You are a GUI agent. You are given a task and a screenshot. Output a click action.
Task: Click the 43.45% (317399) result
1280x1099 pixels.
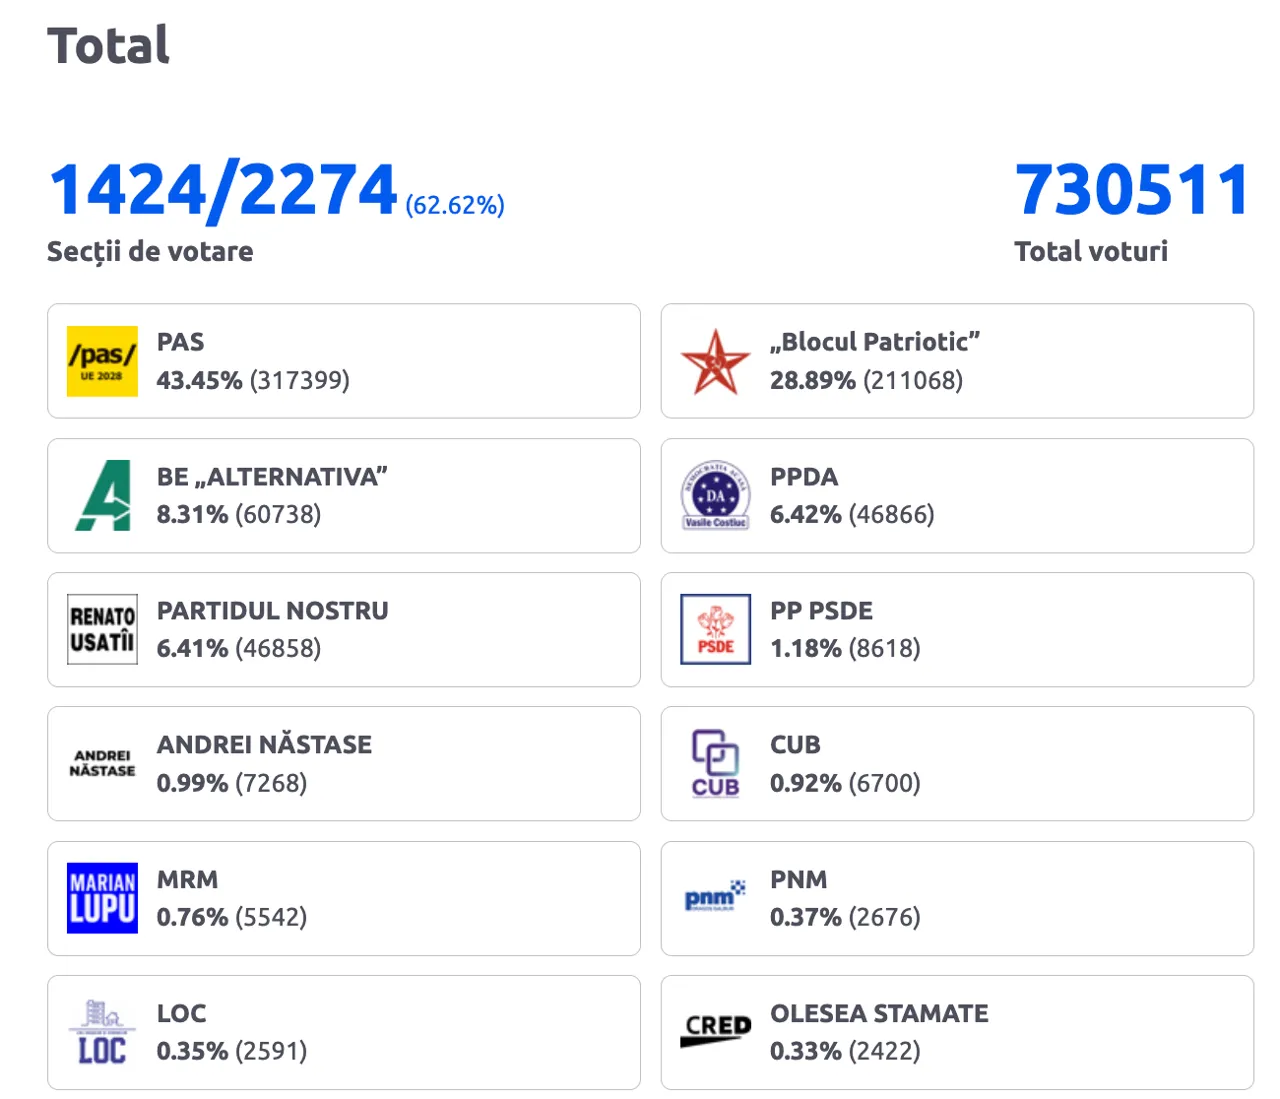[253, 380]
